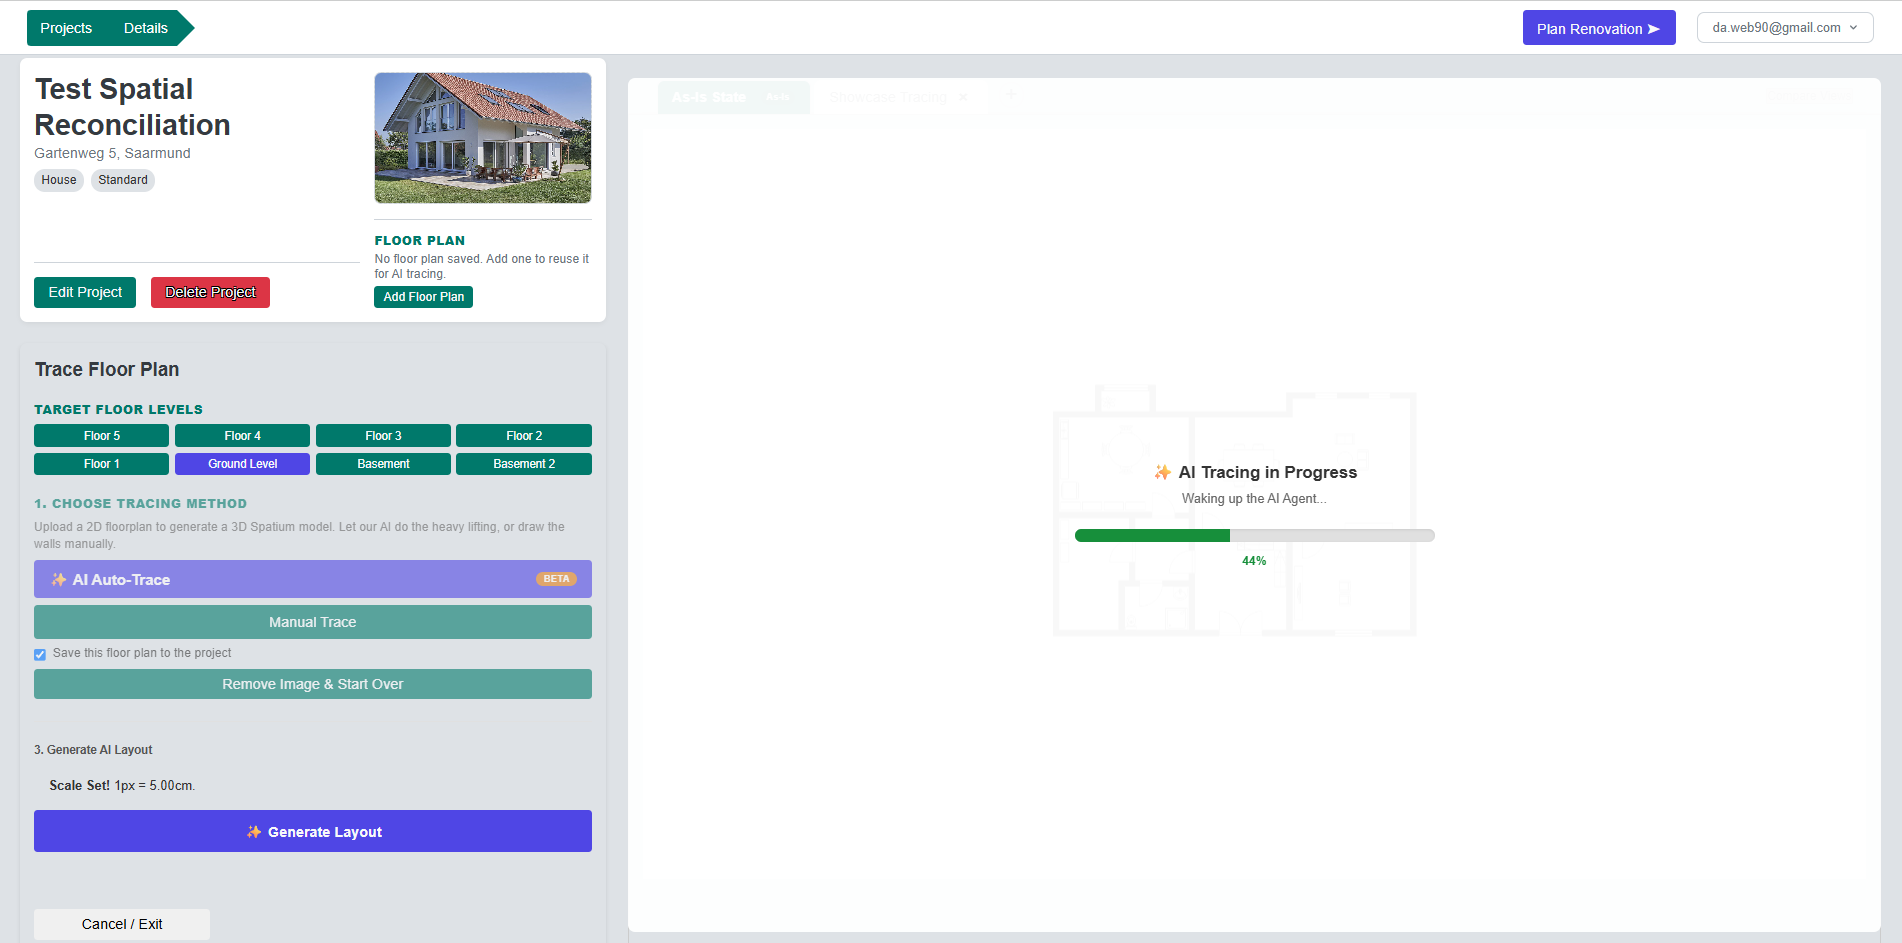Select the Basement level
Image resolution: width=1902 pixels, height=943 pixels.
click(x=383, y=464)
